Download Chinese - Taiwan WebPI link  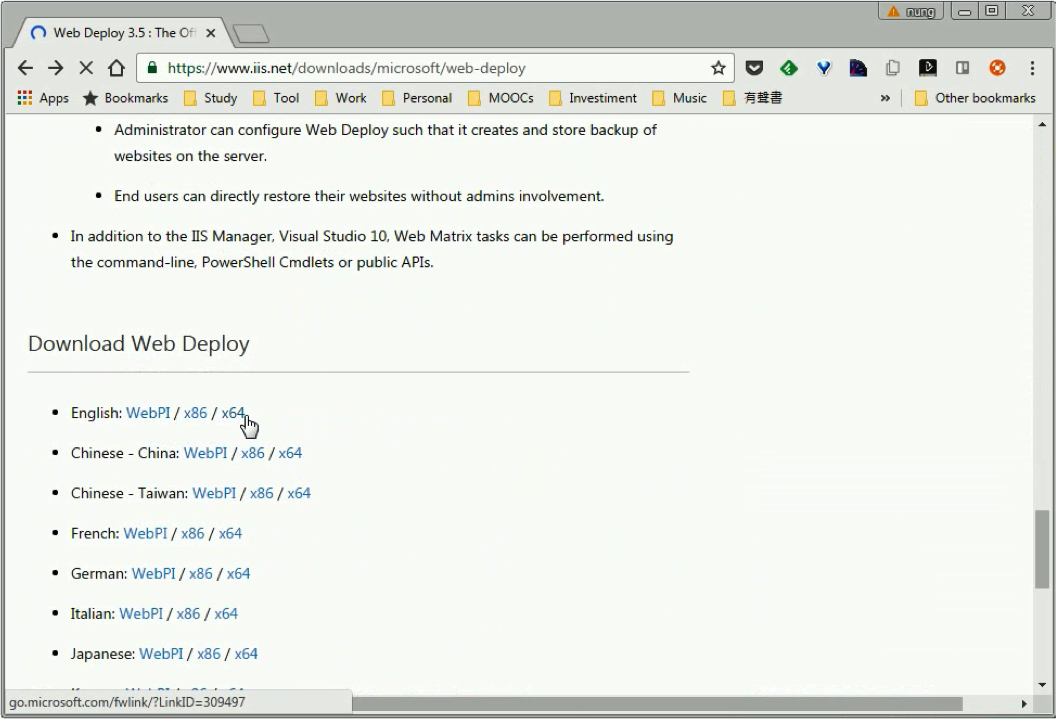click(x=214, y=493)
